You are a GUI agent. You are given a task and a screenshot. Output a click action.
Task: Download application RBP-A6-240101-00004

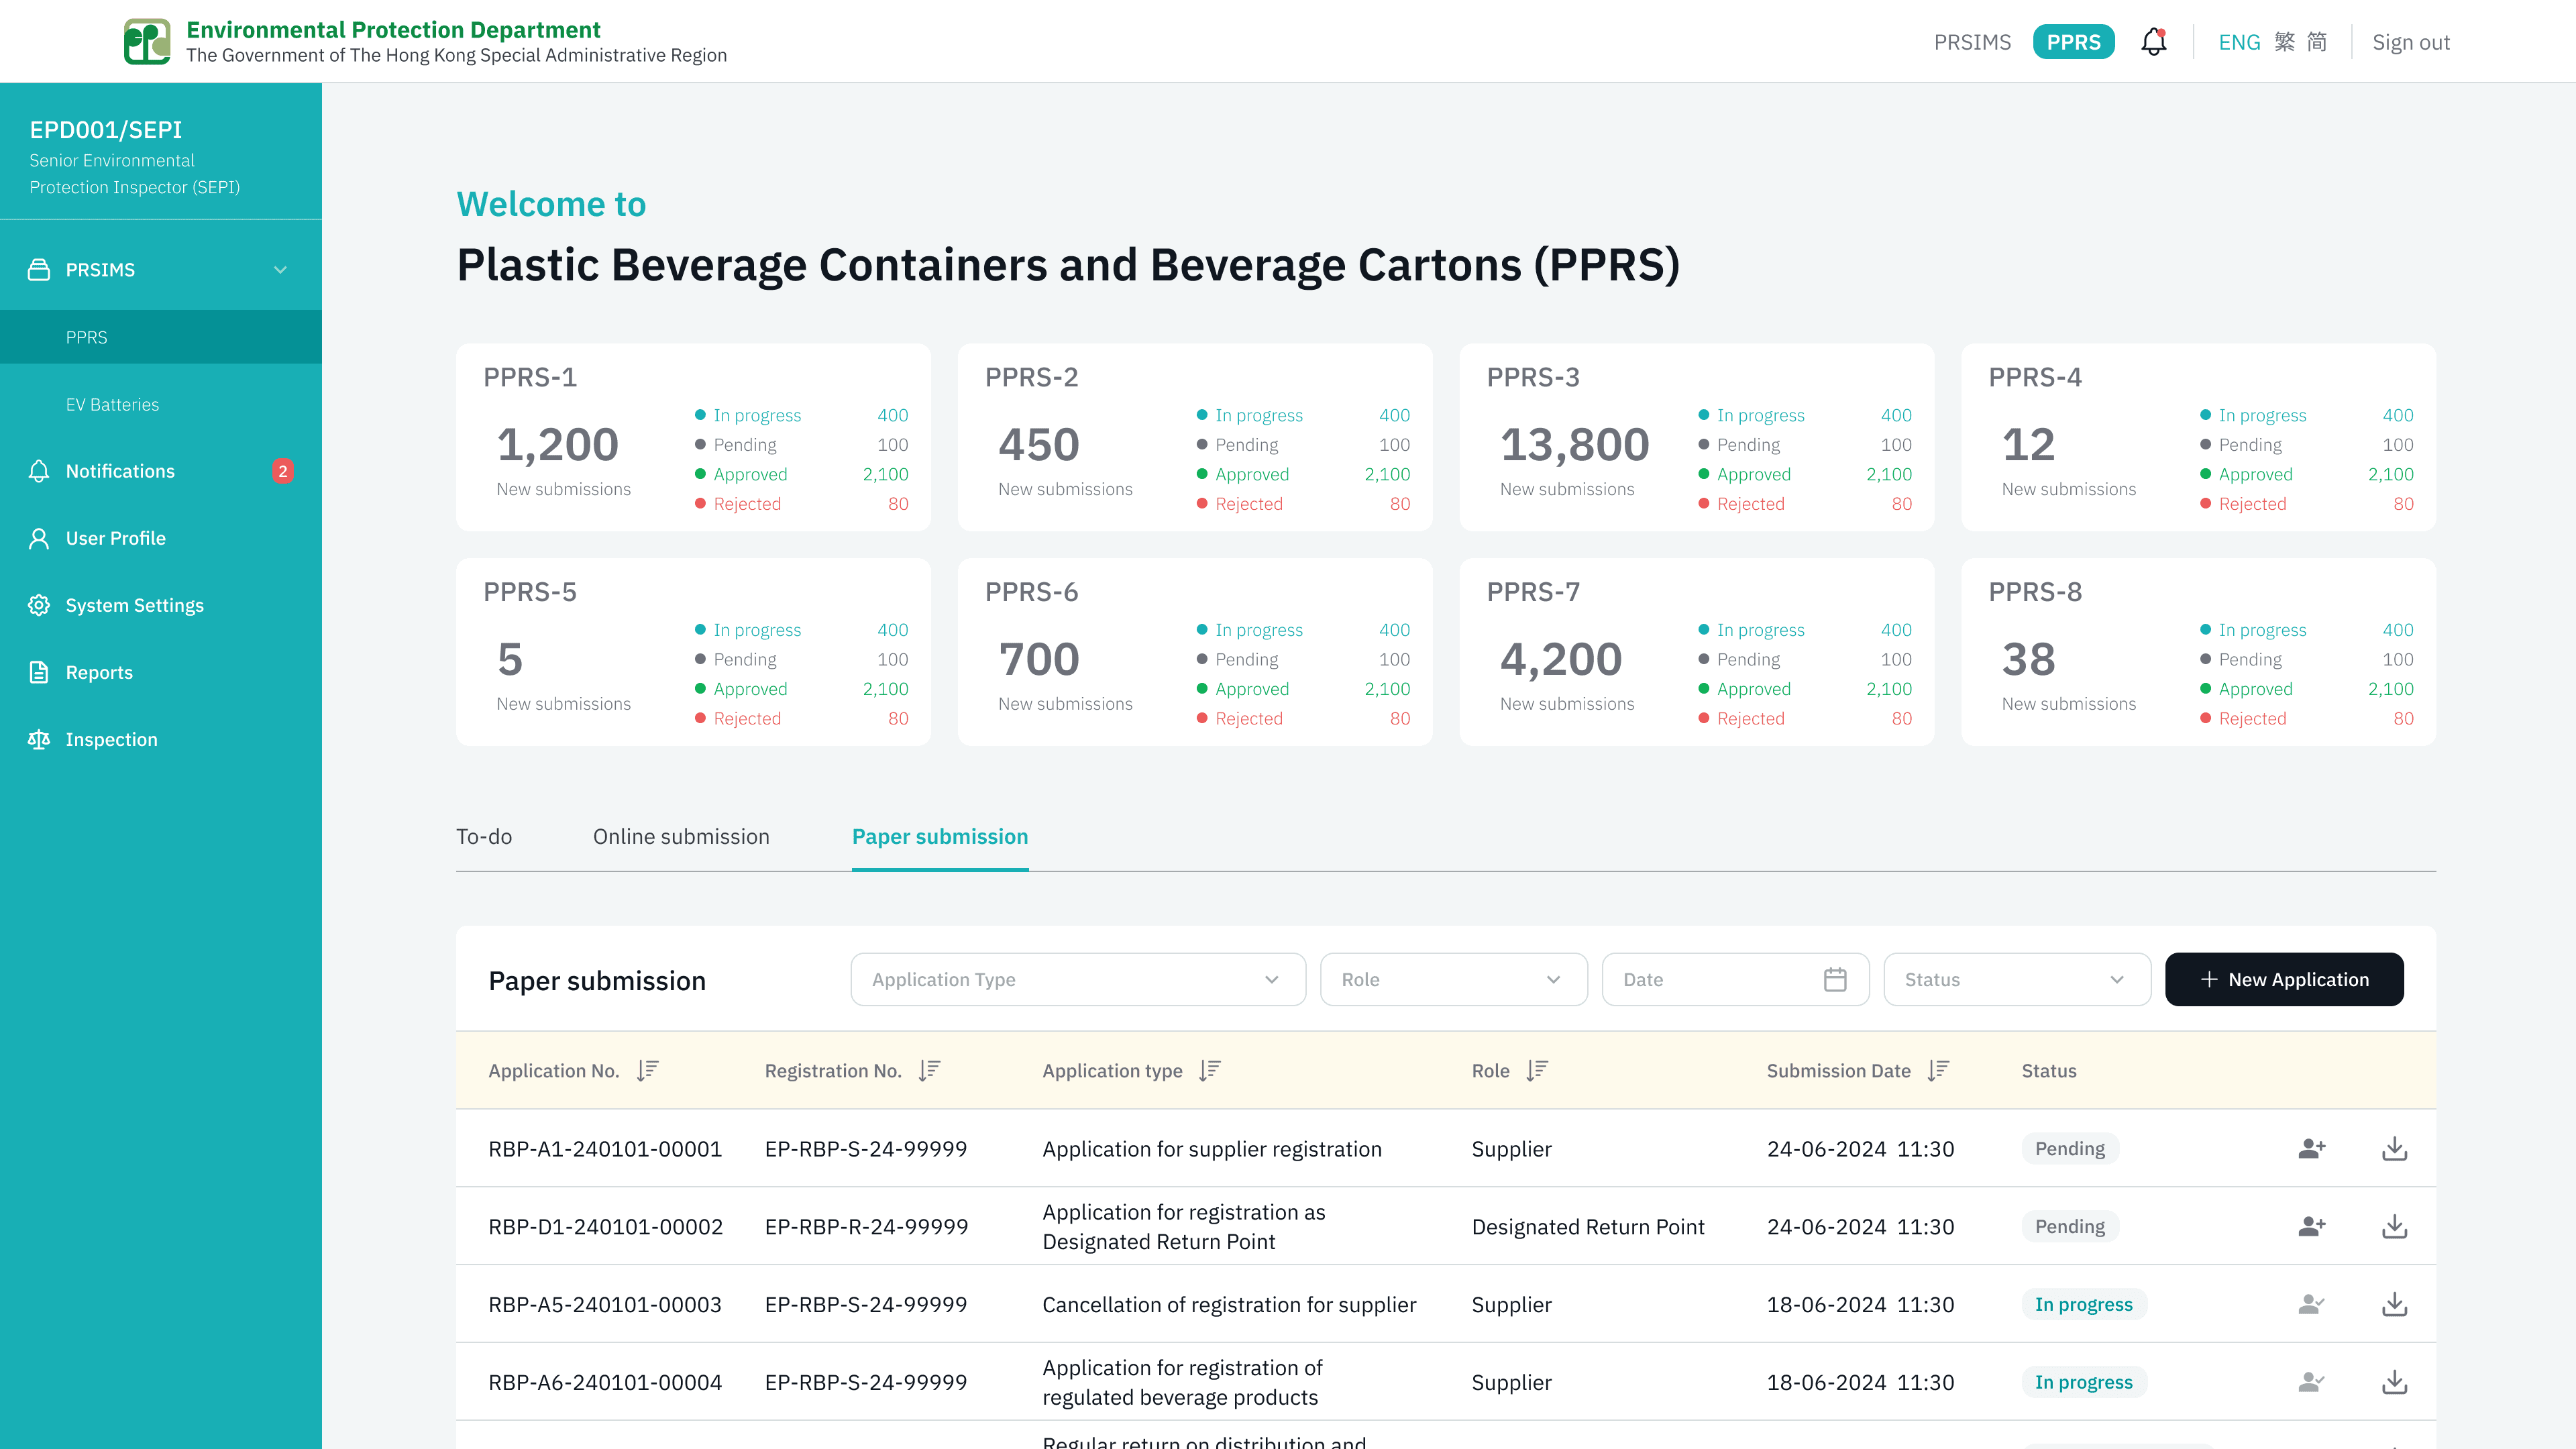[2394, 1382]
